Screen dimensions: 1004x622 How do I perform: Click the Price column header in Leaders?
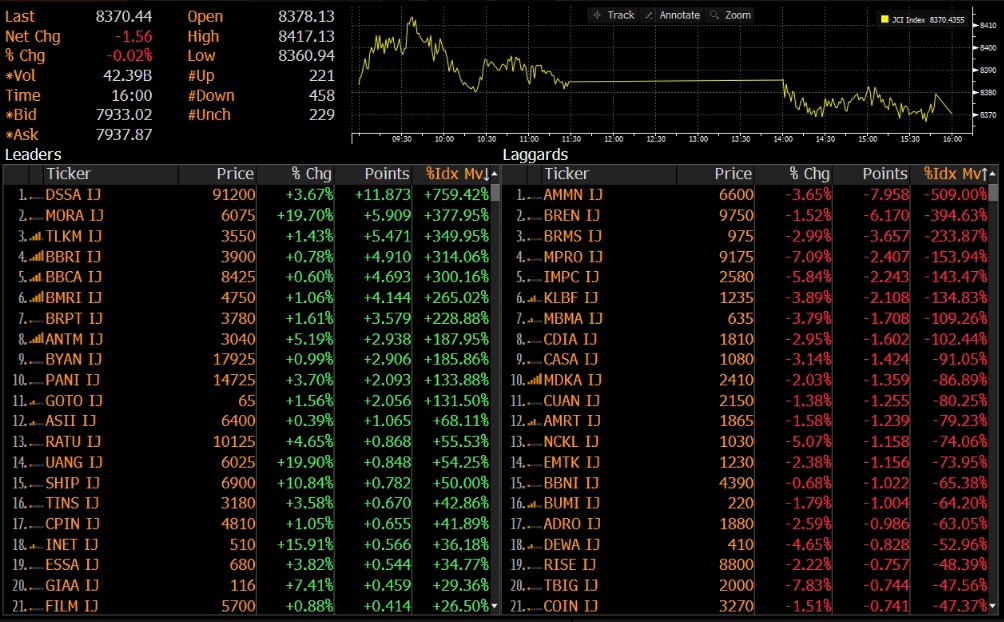coord(234,174)
